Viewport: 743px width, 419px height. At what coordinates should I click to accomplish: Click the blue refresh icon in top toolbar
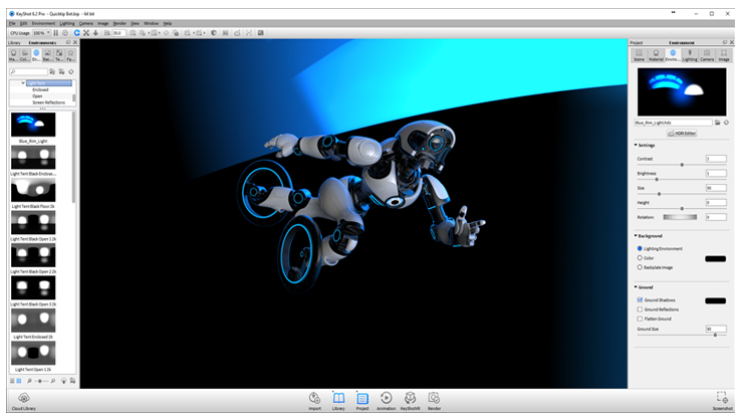[77, 33]
